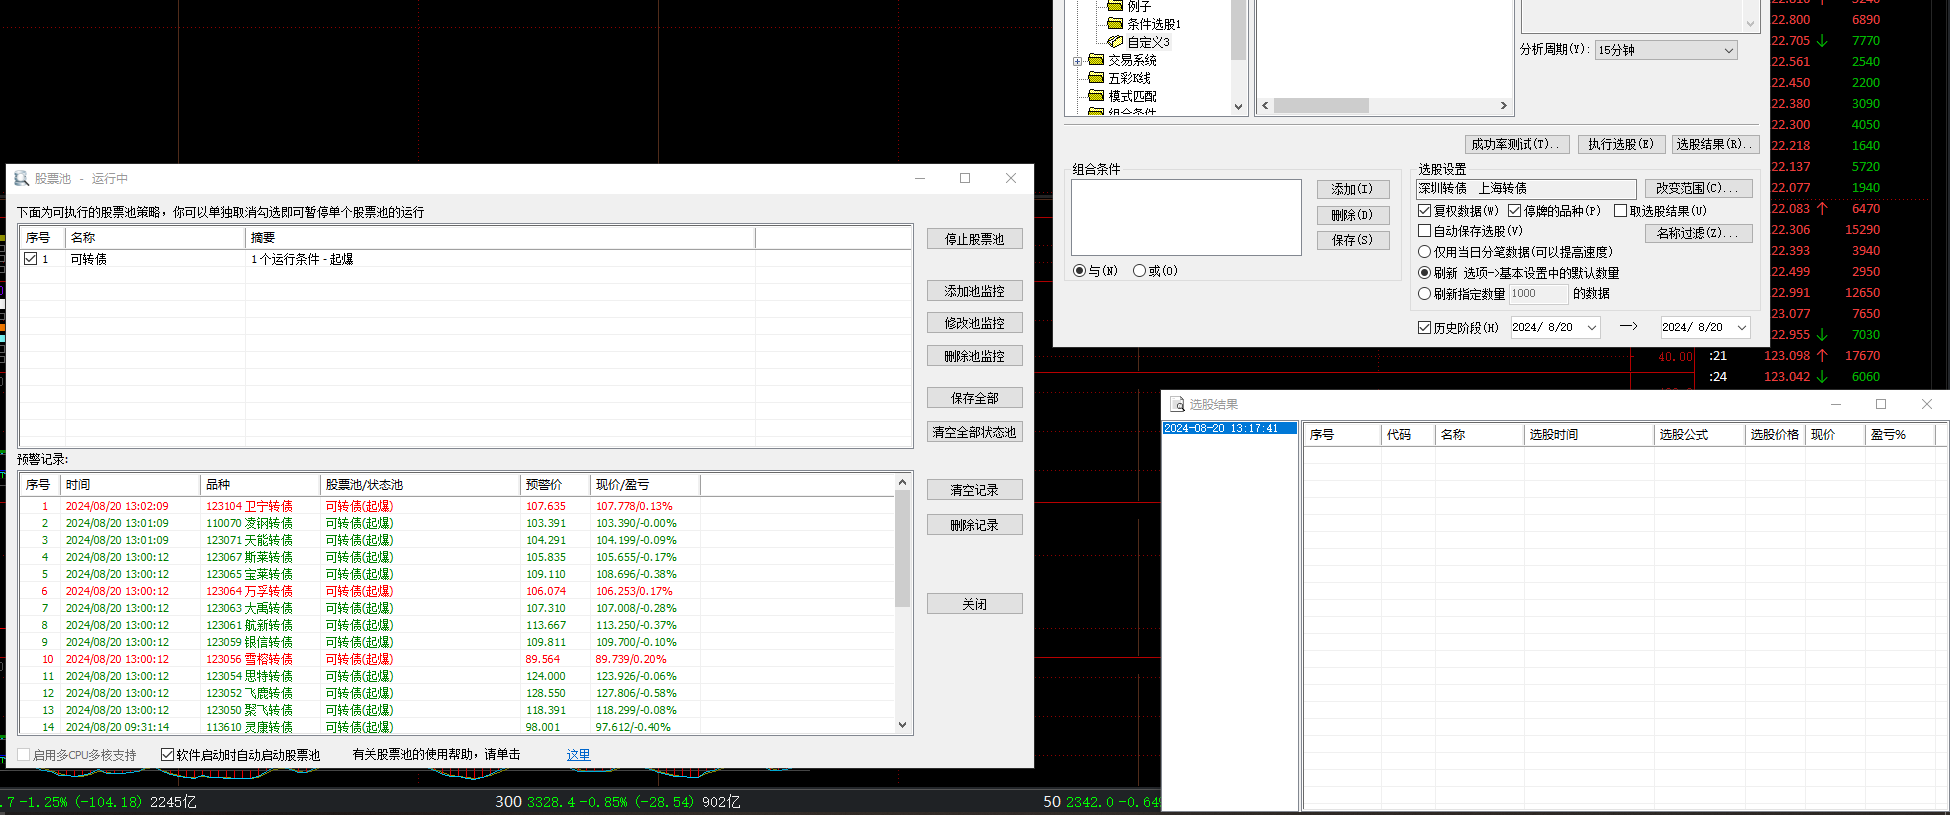This screenshot has width=1950, height=815.
Task: Select the 或(O) radio button
Action: click(1139, 271)
